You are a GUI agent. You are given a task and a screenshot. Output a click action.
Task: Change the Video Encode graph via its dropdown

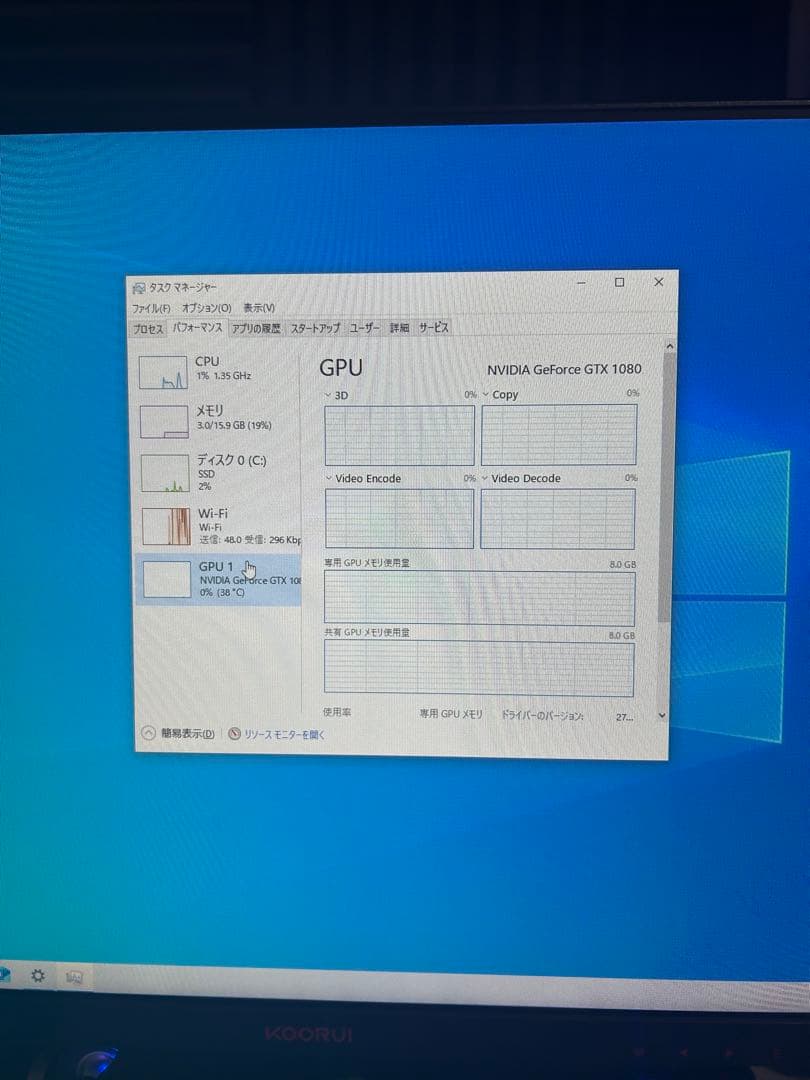point(328,479)
